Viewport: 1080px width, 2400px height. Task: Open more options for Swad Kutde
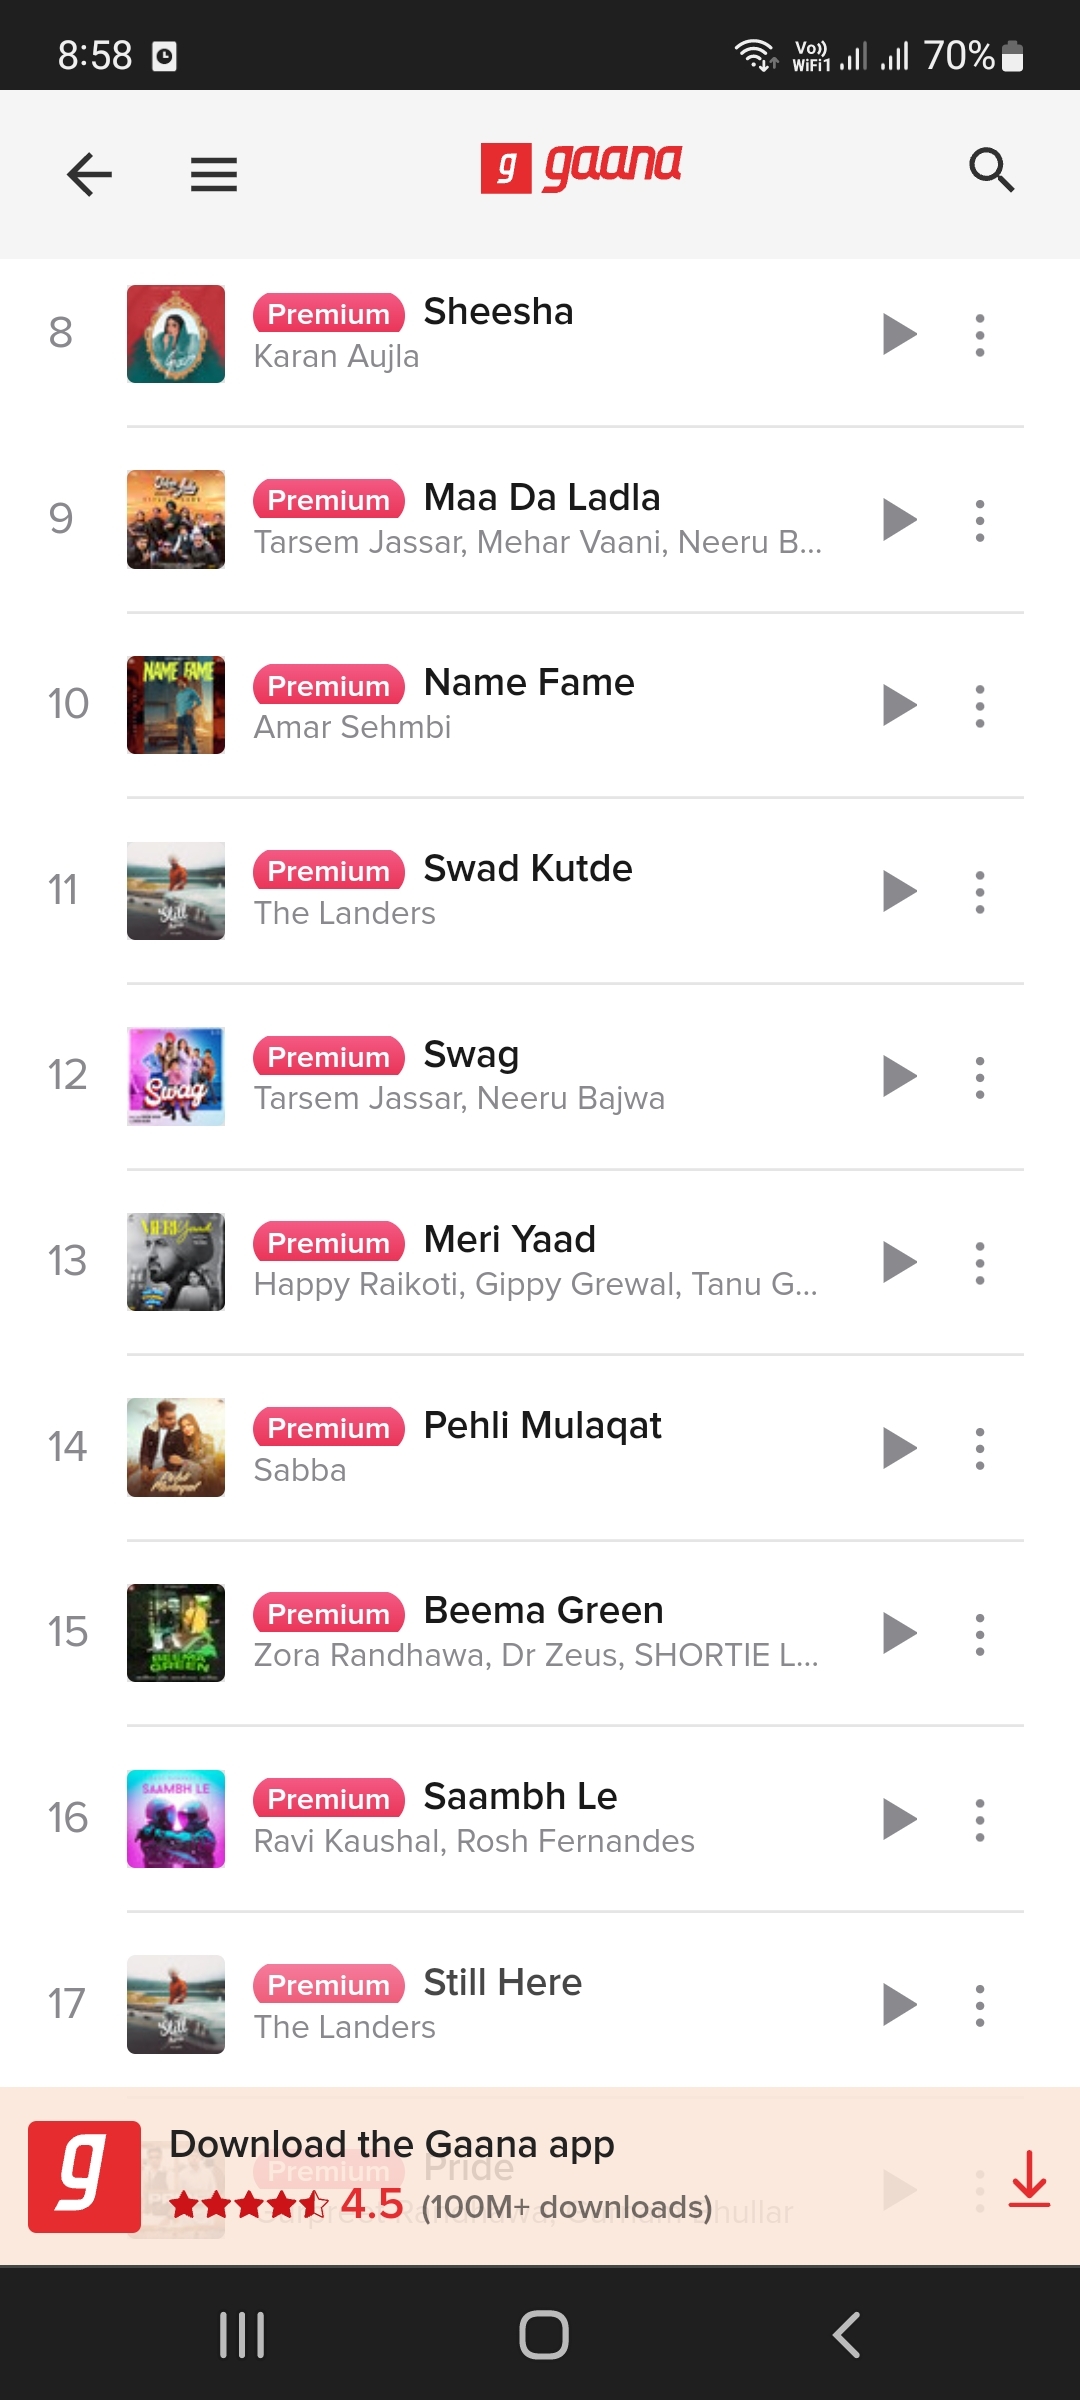click(x=980, y=892)
